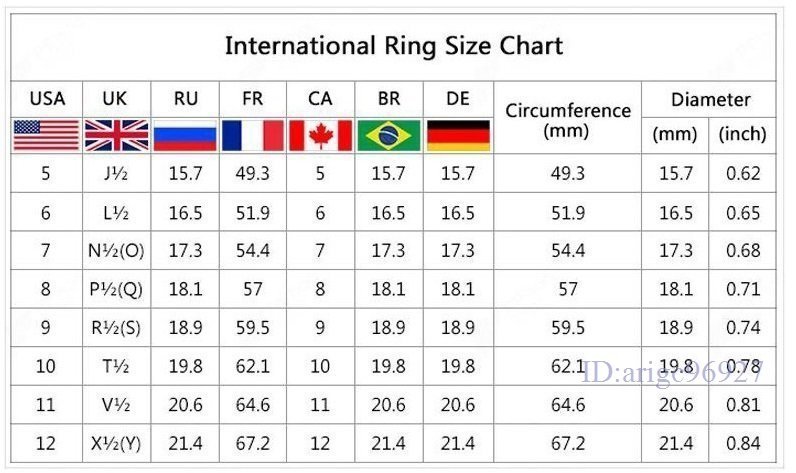796x473 pixels.
Task: Click the French flag icon
Action: coord(252,134)
